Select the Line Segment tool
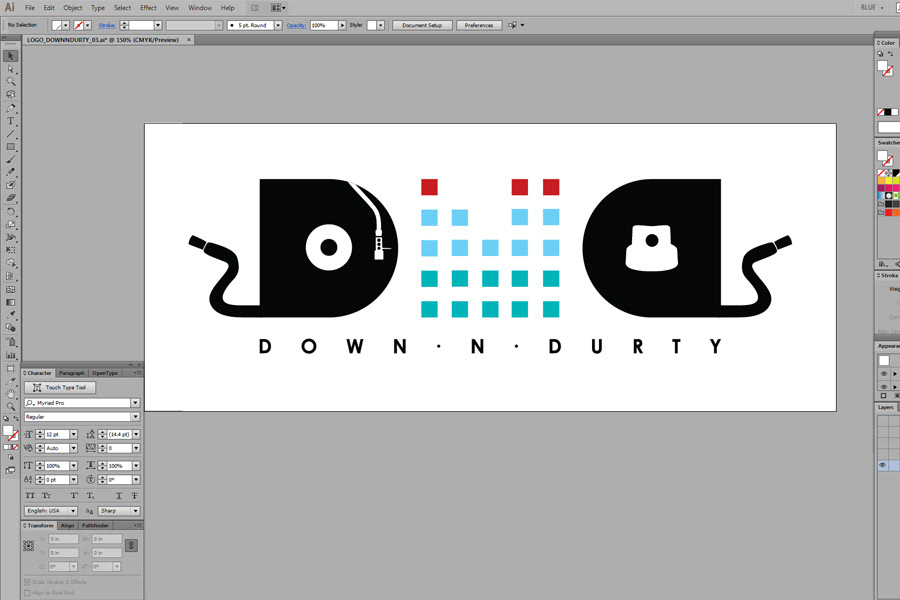This screenshot has height=600, width=900. pos(10,134)
